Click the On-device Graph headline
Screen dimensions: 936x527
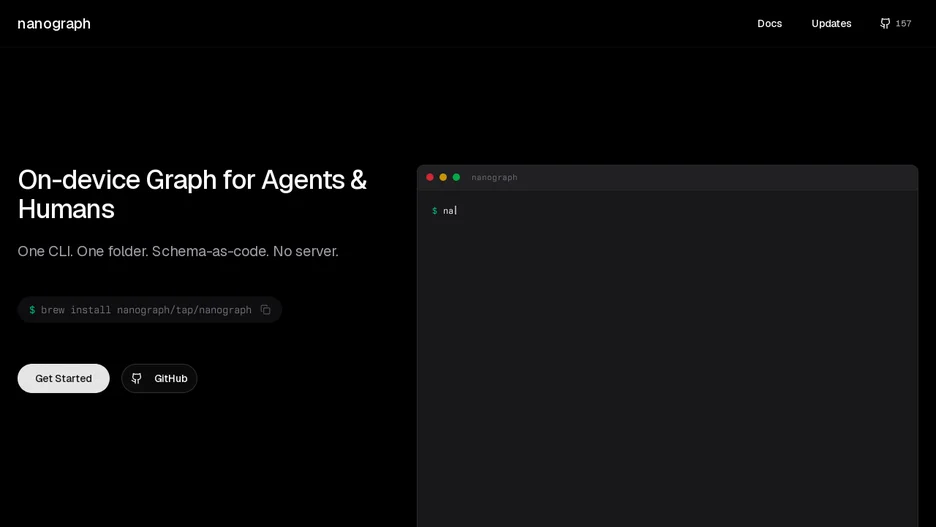[x=192, y=195]
